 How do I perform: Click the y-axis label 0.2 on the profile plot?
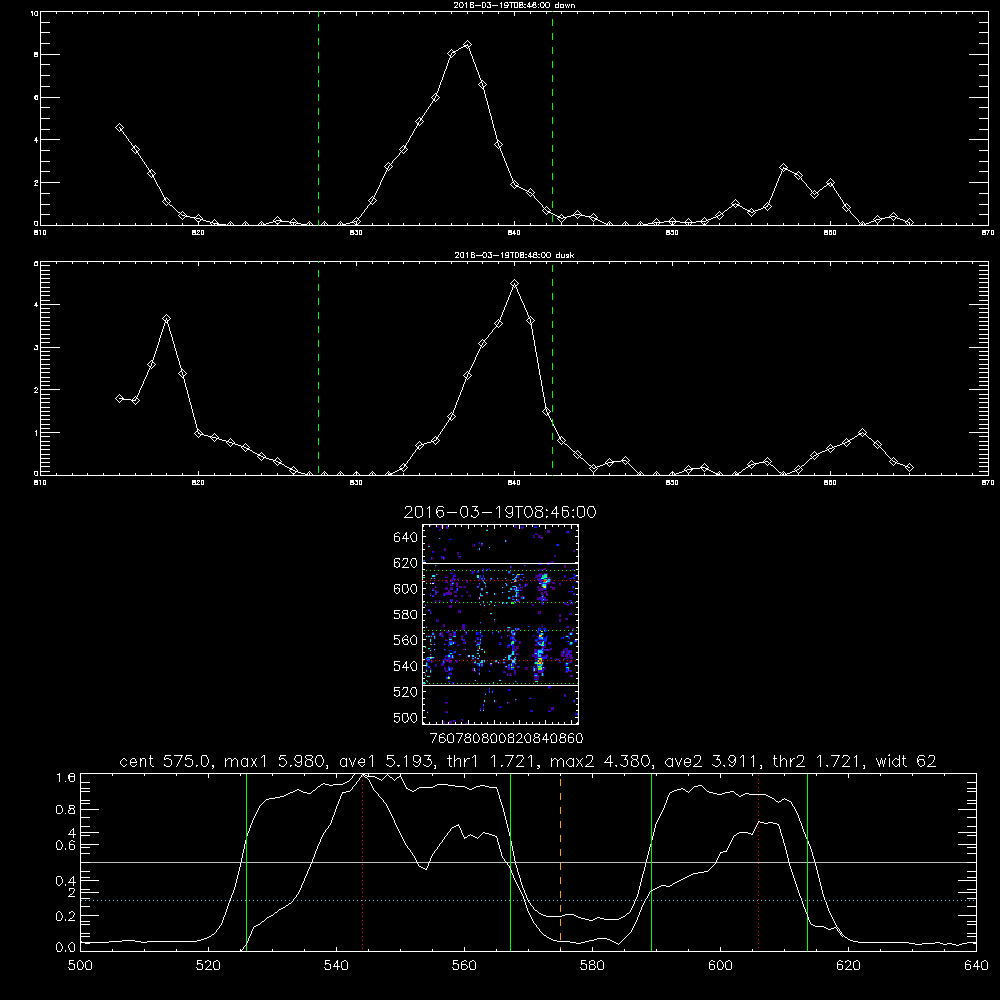[x=66, y=916]
